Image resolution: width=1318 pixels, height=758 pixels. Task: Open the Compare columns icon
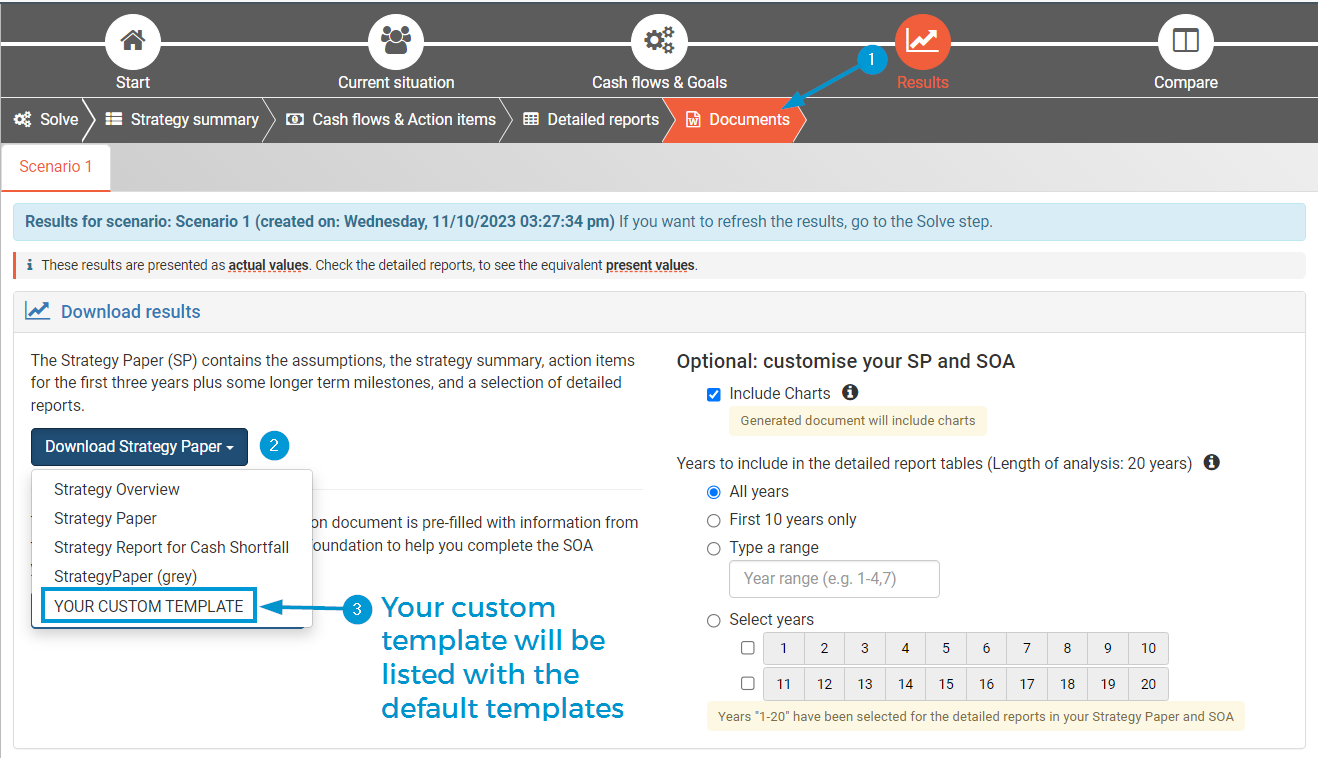coord(1185,42)
